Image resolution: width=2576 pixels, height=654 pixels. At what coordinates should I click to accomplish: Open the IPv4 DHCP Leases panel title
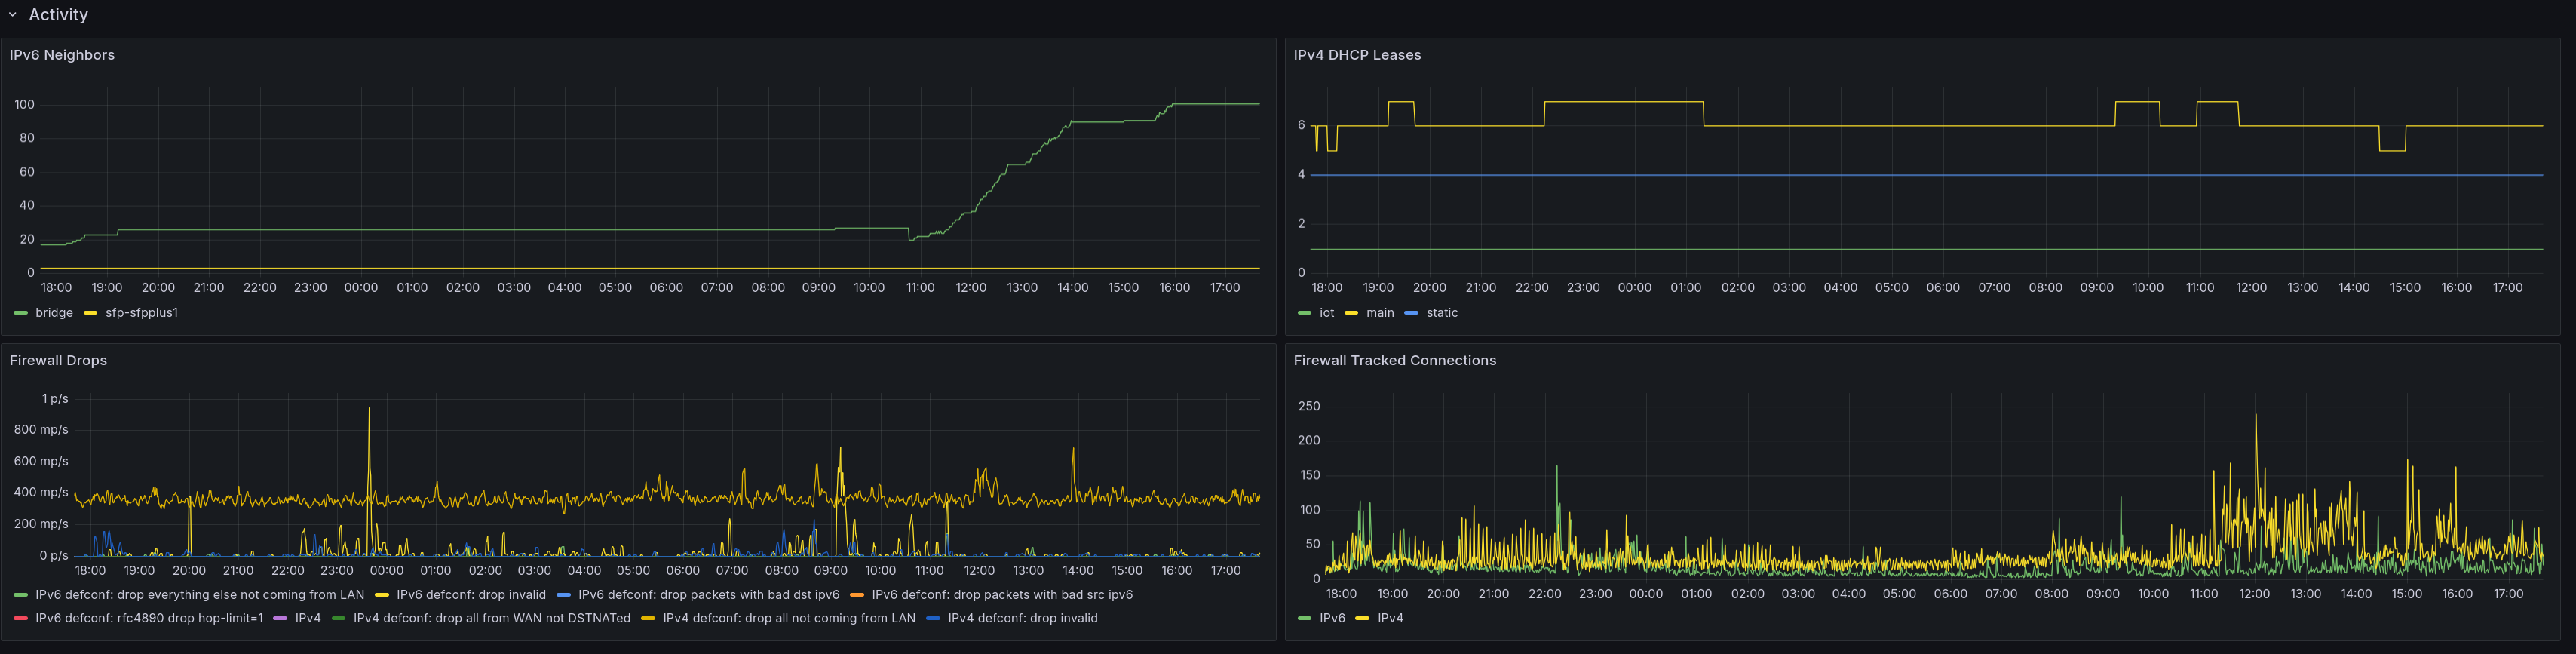pyautogui.click(x=1357, y=55)
